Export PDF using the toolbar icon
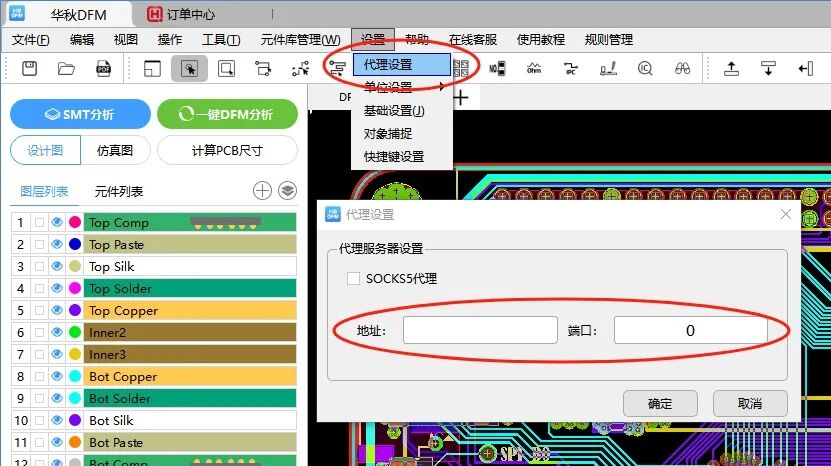This screenshot has width=831, height=466. (x=103, y=68)
